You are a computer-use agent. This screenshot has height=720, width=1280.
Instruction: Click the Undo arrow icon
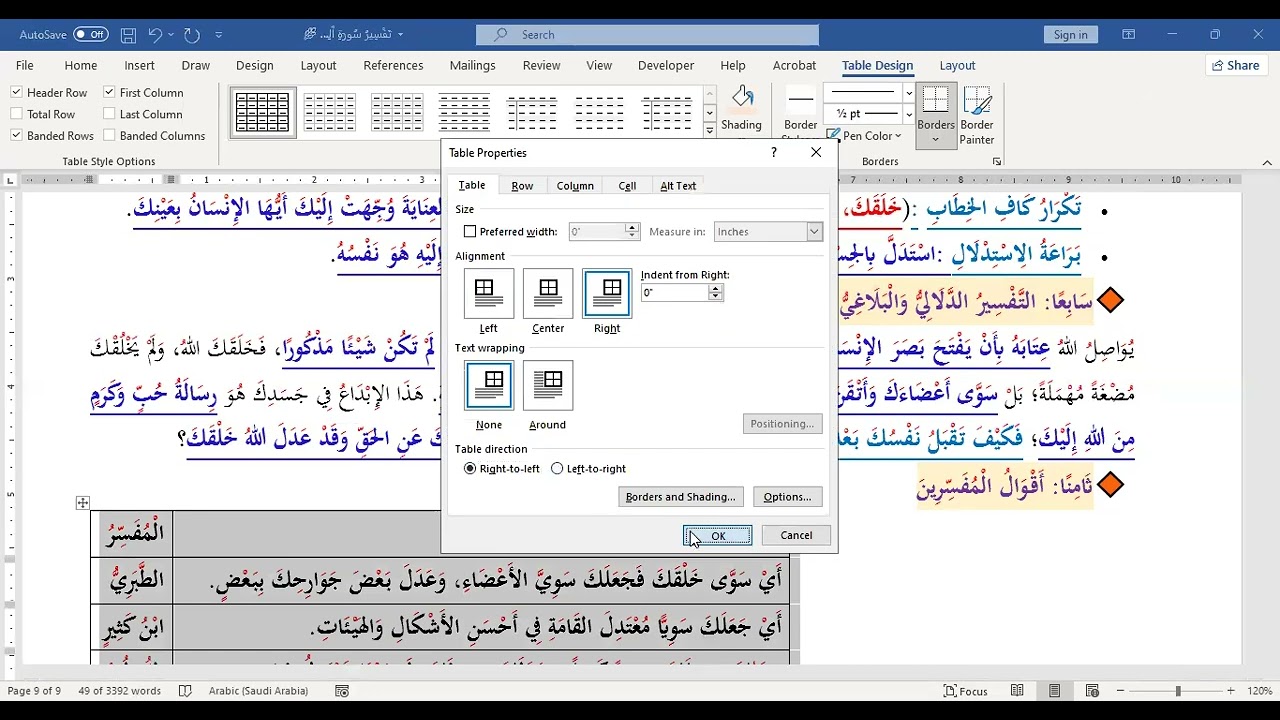pyautogui.click(x=155, y=34)
